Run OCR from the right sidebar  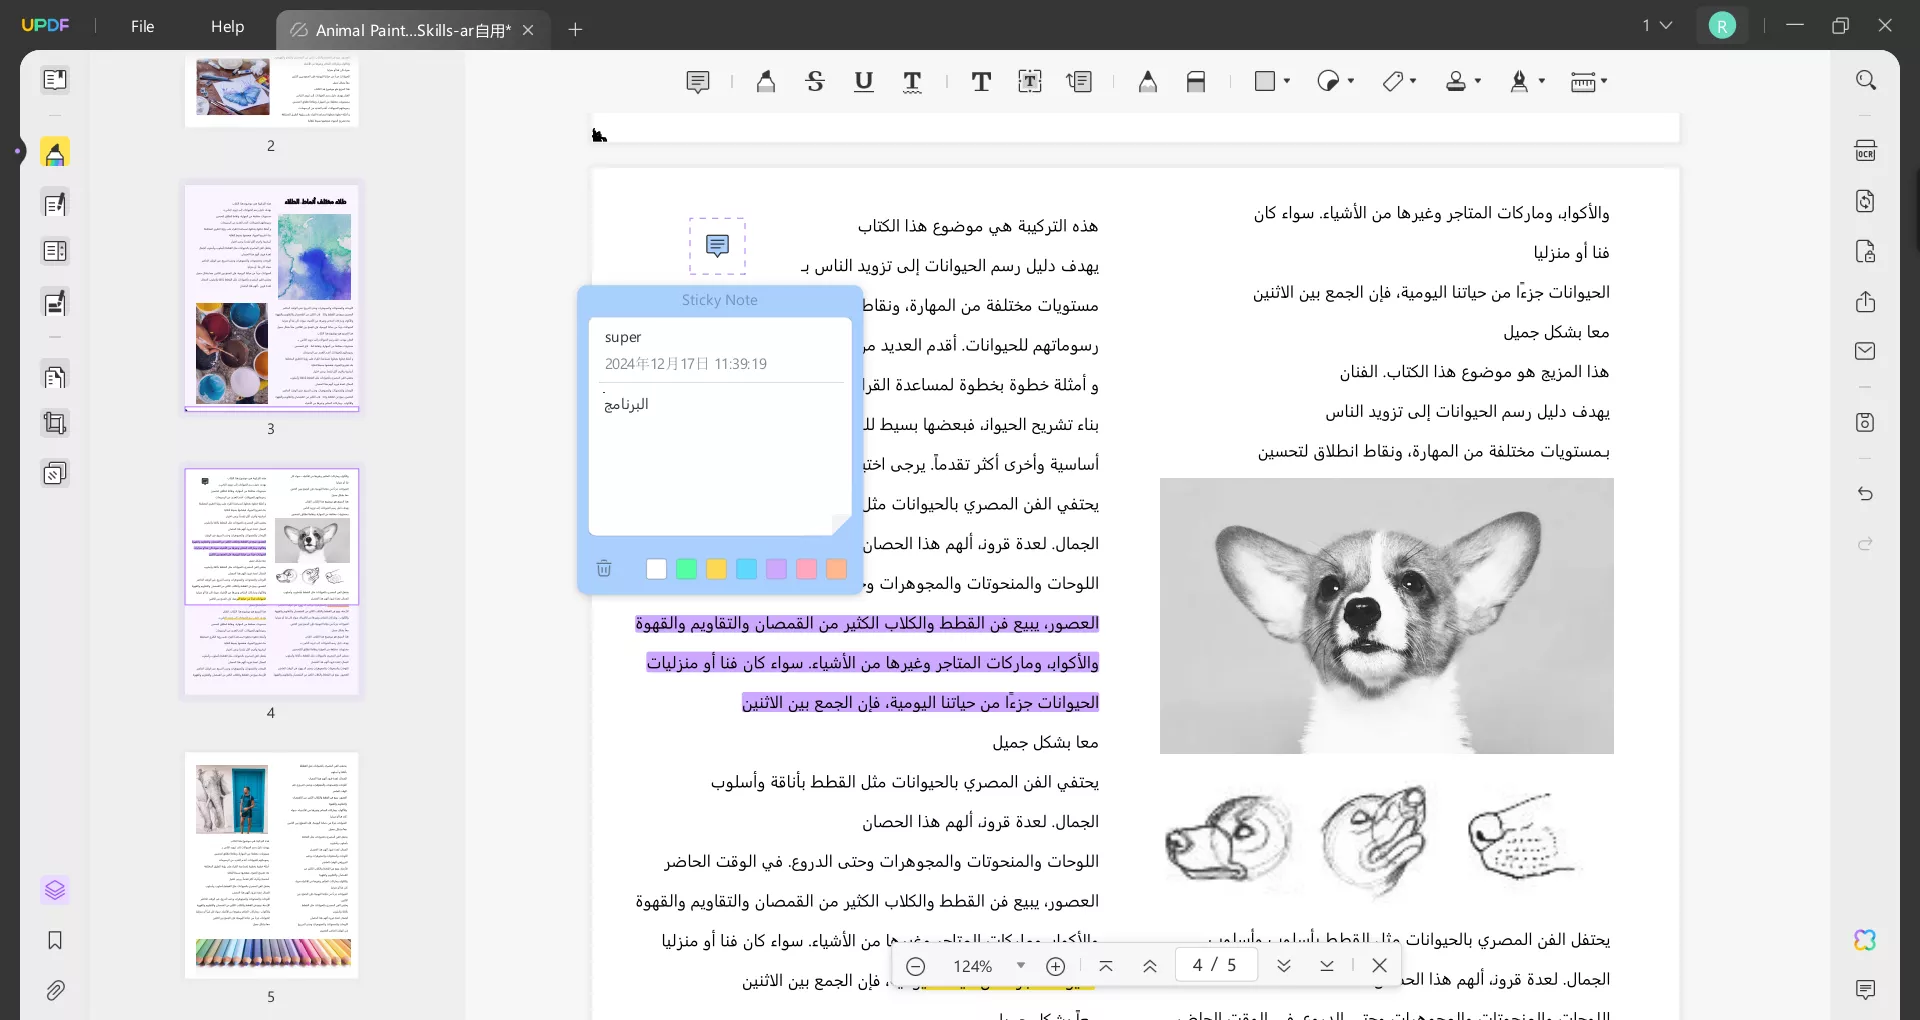point(1866,150)
